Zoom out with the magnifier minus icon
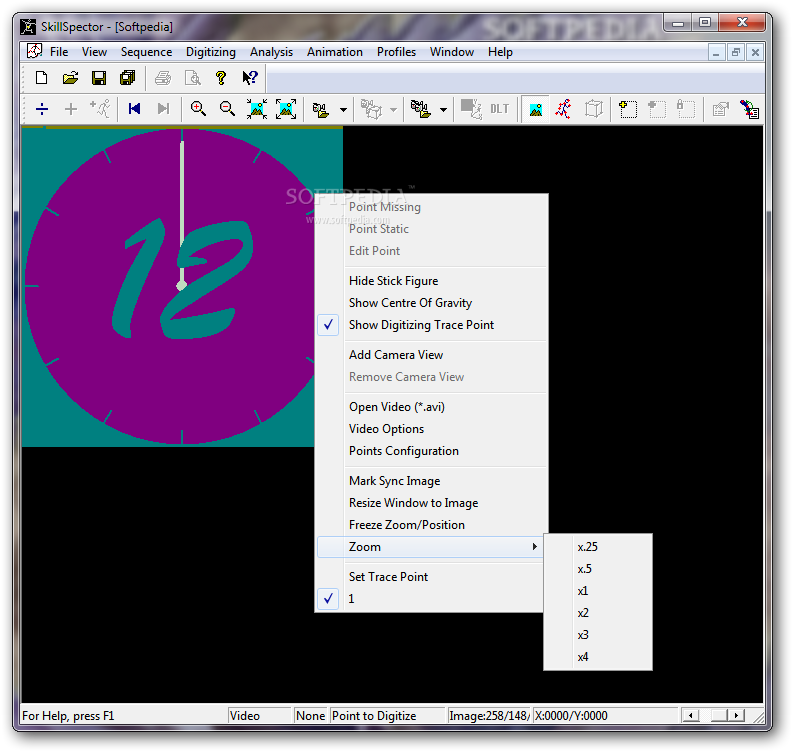The image size is (793, 752). click(x=227, y=109)
